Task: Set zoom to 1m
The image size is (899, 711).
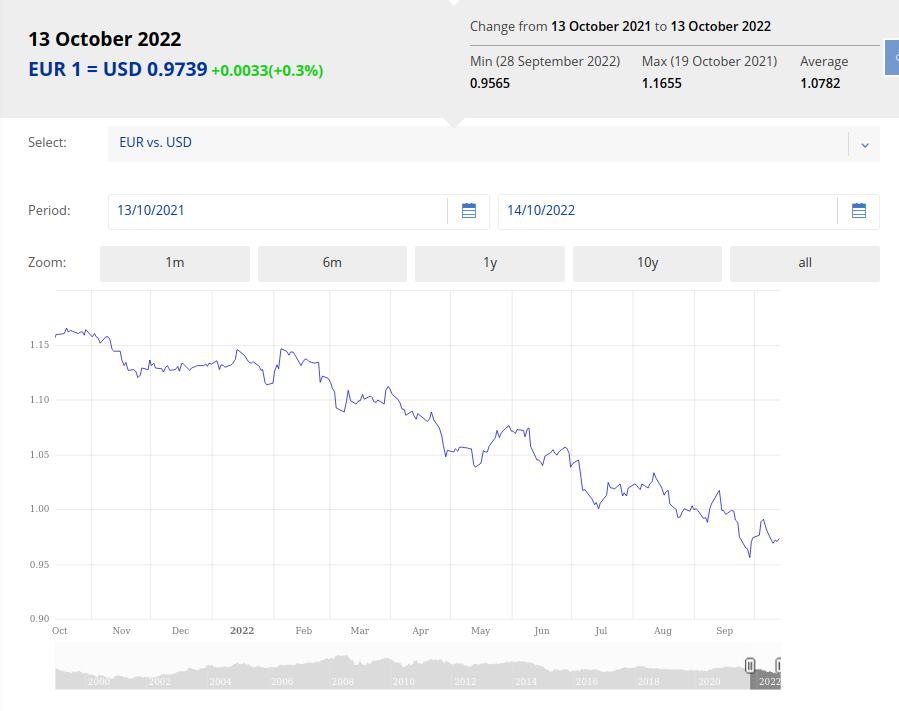Action: pos(175,263)
